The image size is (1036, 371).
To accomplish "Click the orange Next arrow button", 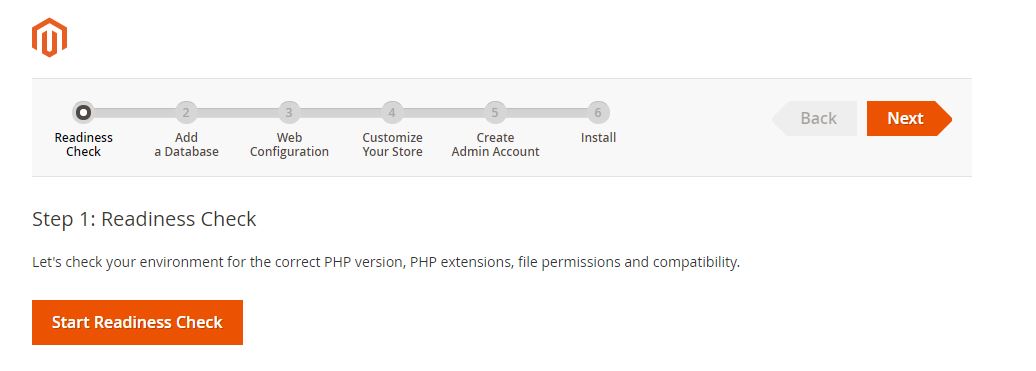I will 909,118.
